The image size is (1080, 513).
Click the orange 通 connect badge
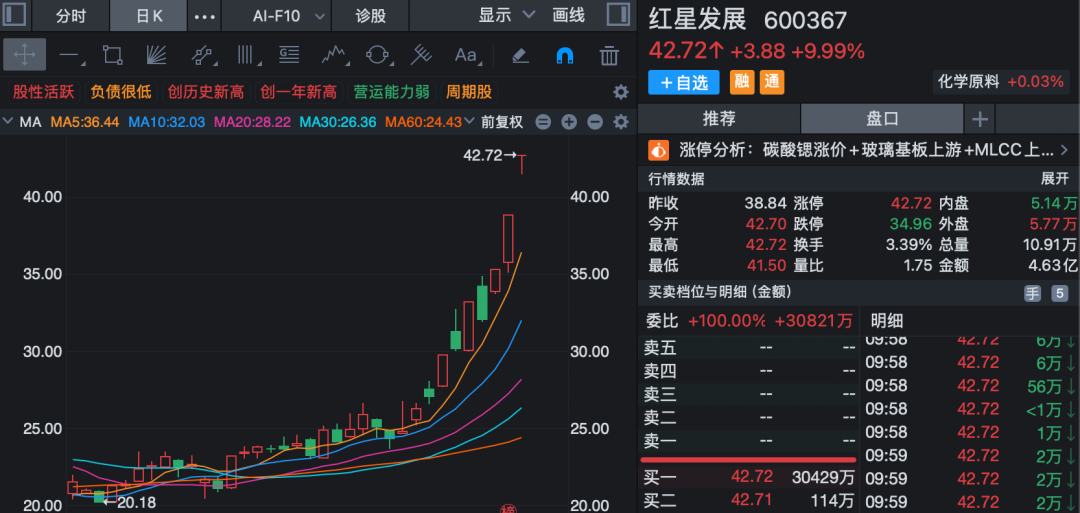tap(772, 83)
